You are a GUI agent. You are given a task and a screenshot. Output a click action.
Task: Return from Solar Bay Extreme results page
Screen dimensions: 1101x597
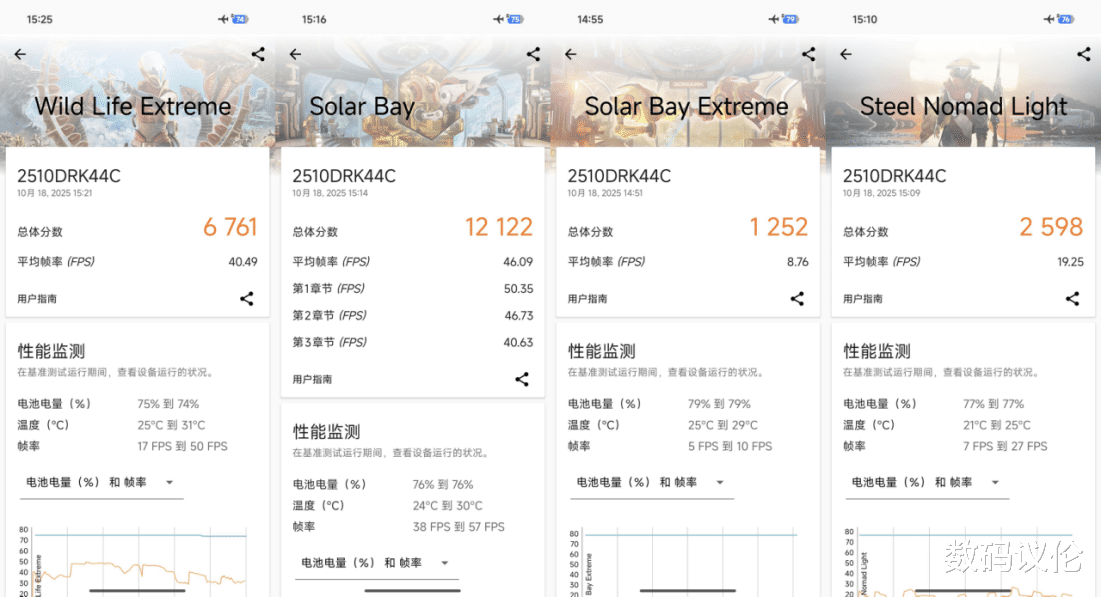coord(570,55)
